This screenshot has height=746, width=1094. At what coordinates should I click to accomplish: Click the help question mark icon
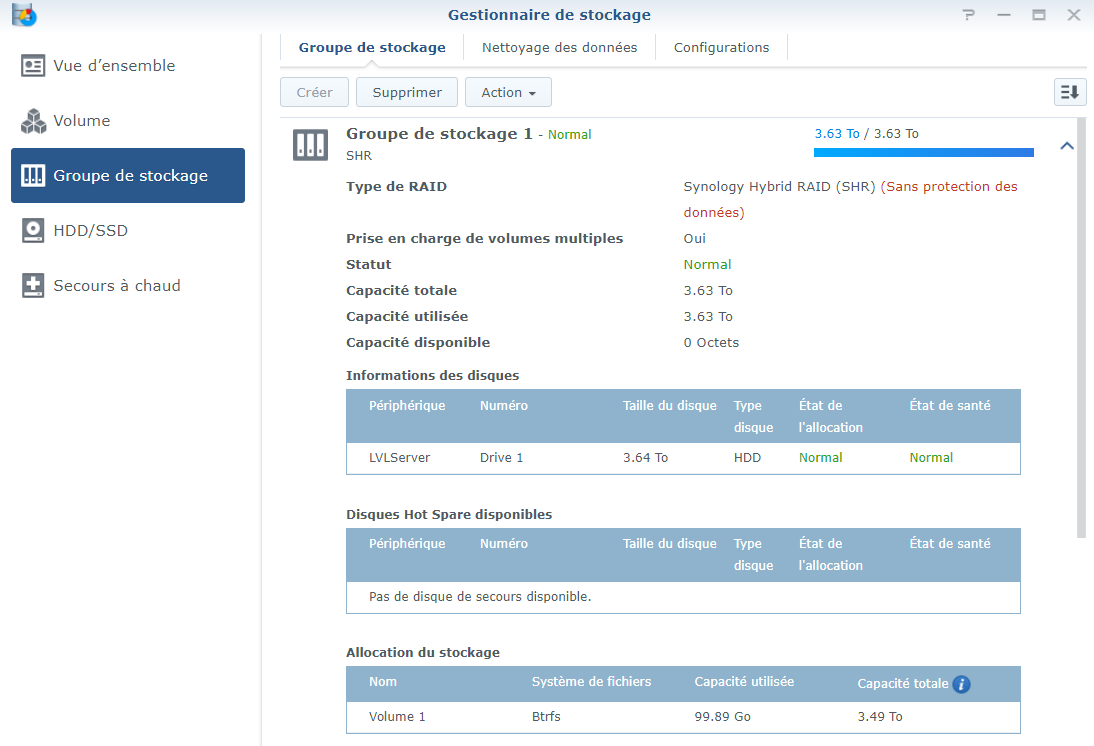[968, 15]
